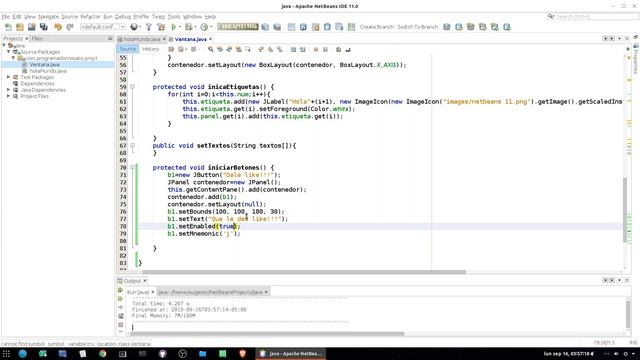This screenshot has width=640, height=360.
Task: Open the applications grid in taskbar
Action: [x=6, y=353]
